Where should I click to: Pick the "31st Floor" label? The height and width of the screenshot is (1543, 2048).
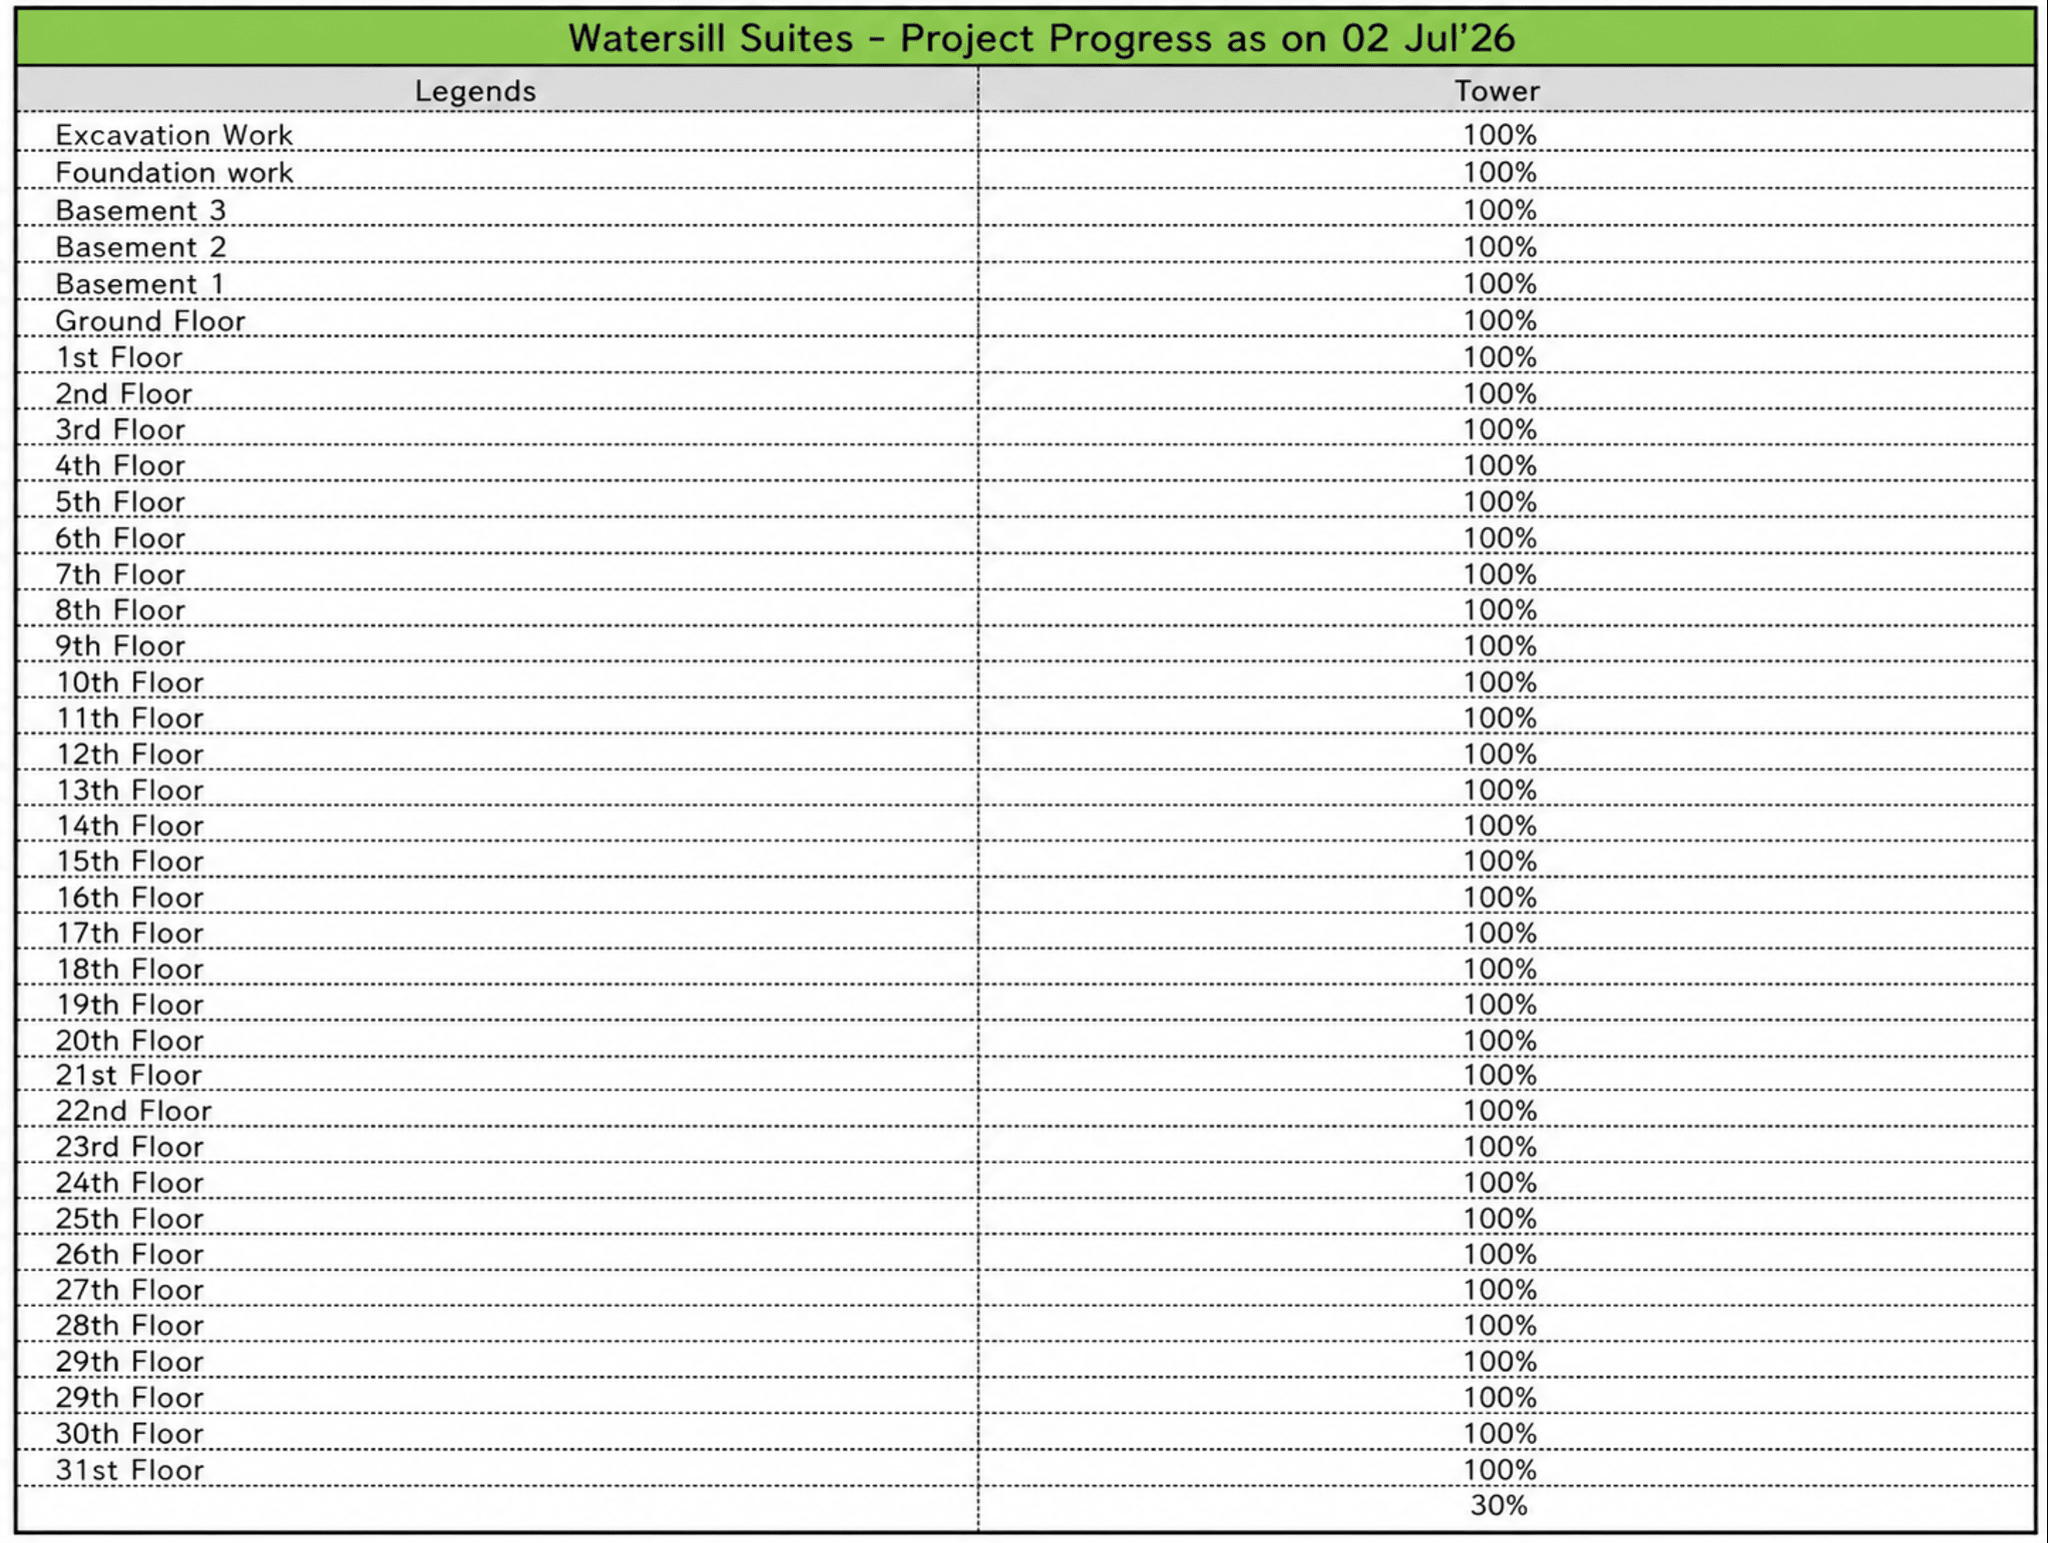129,1470
